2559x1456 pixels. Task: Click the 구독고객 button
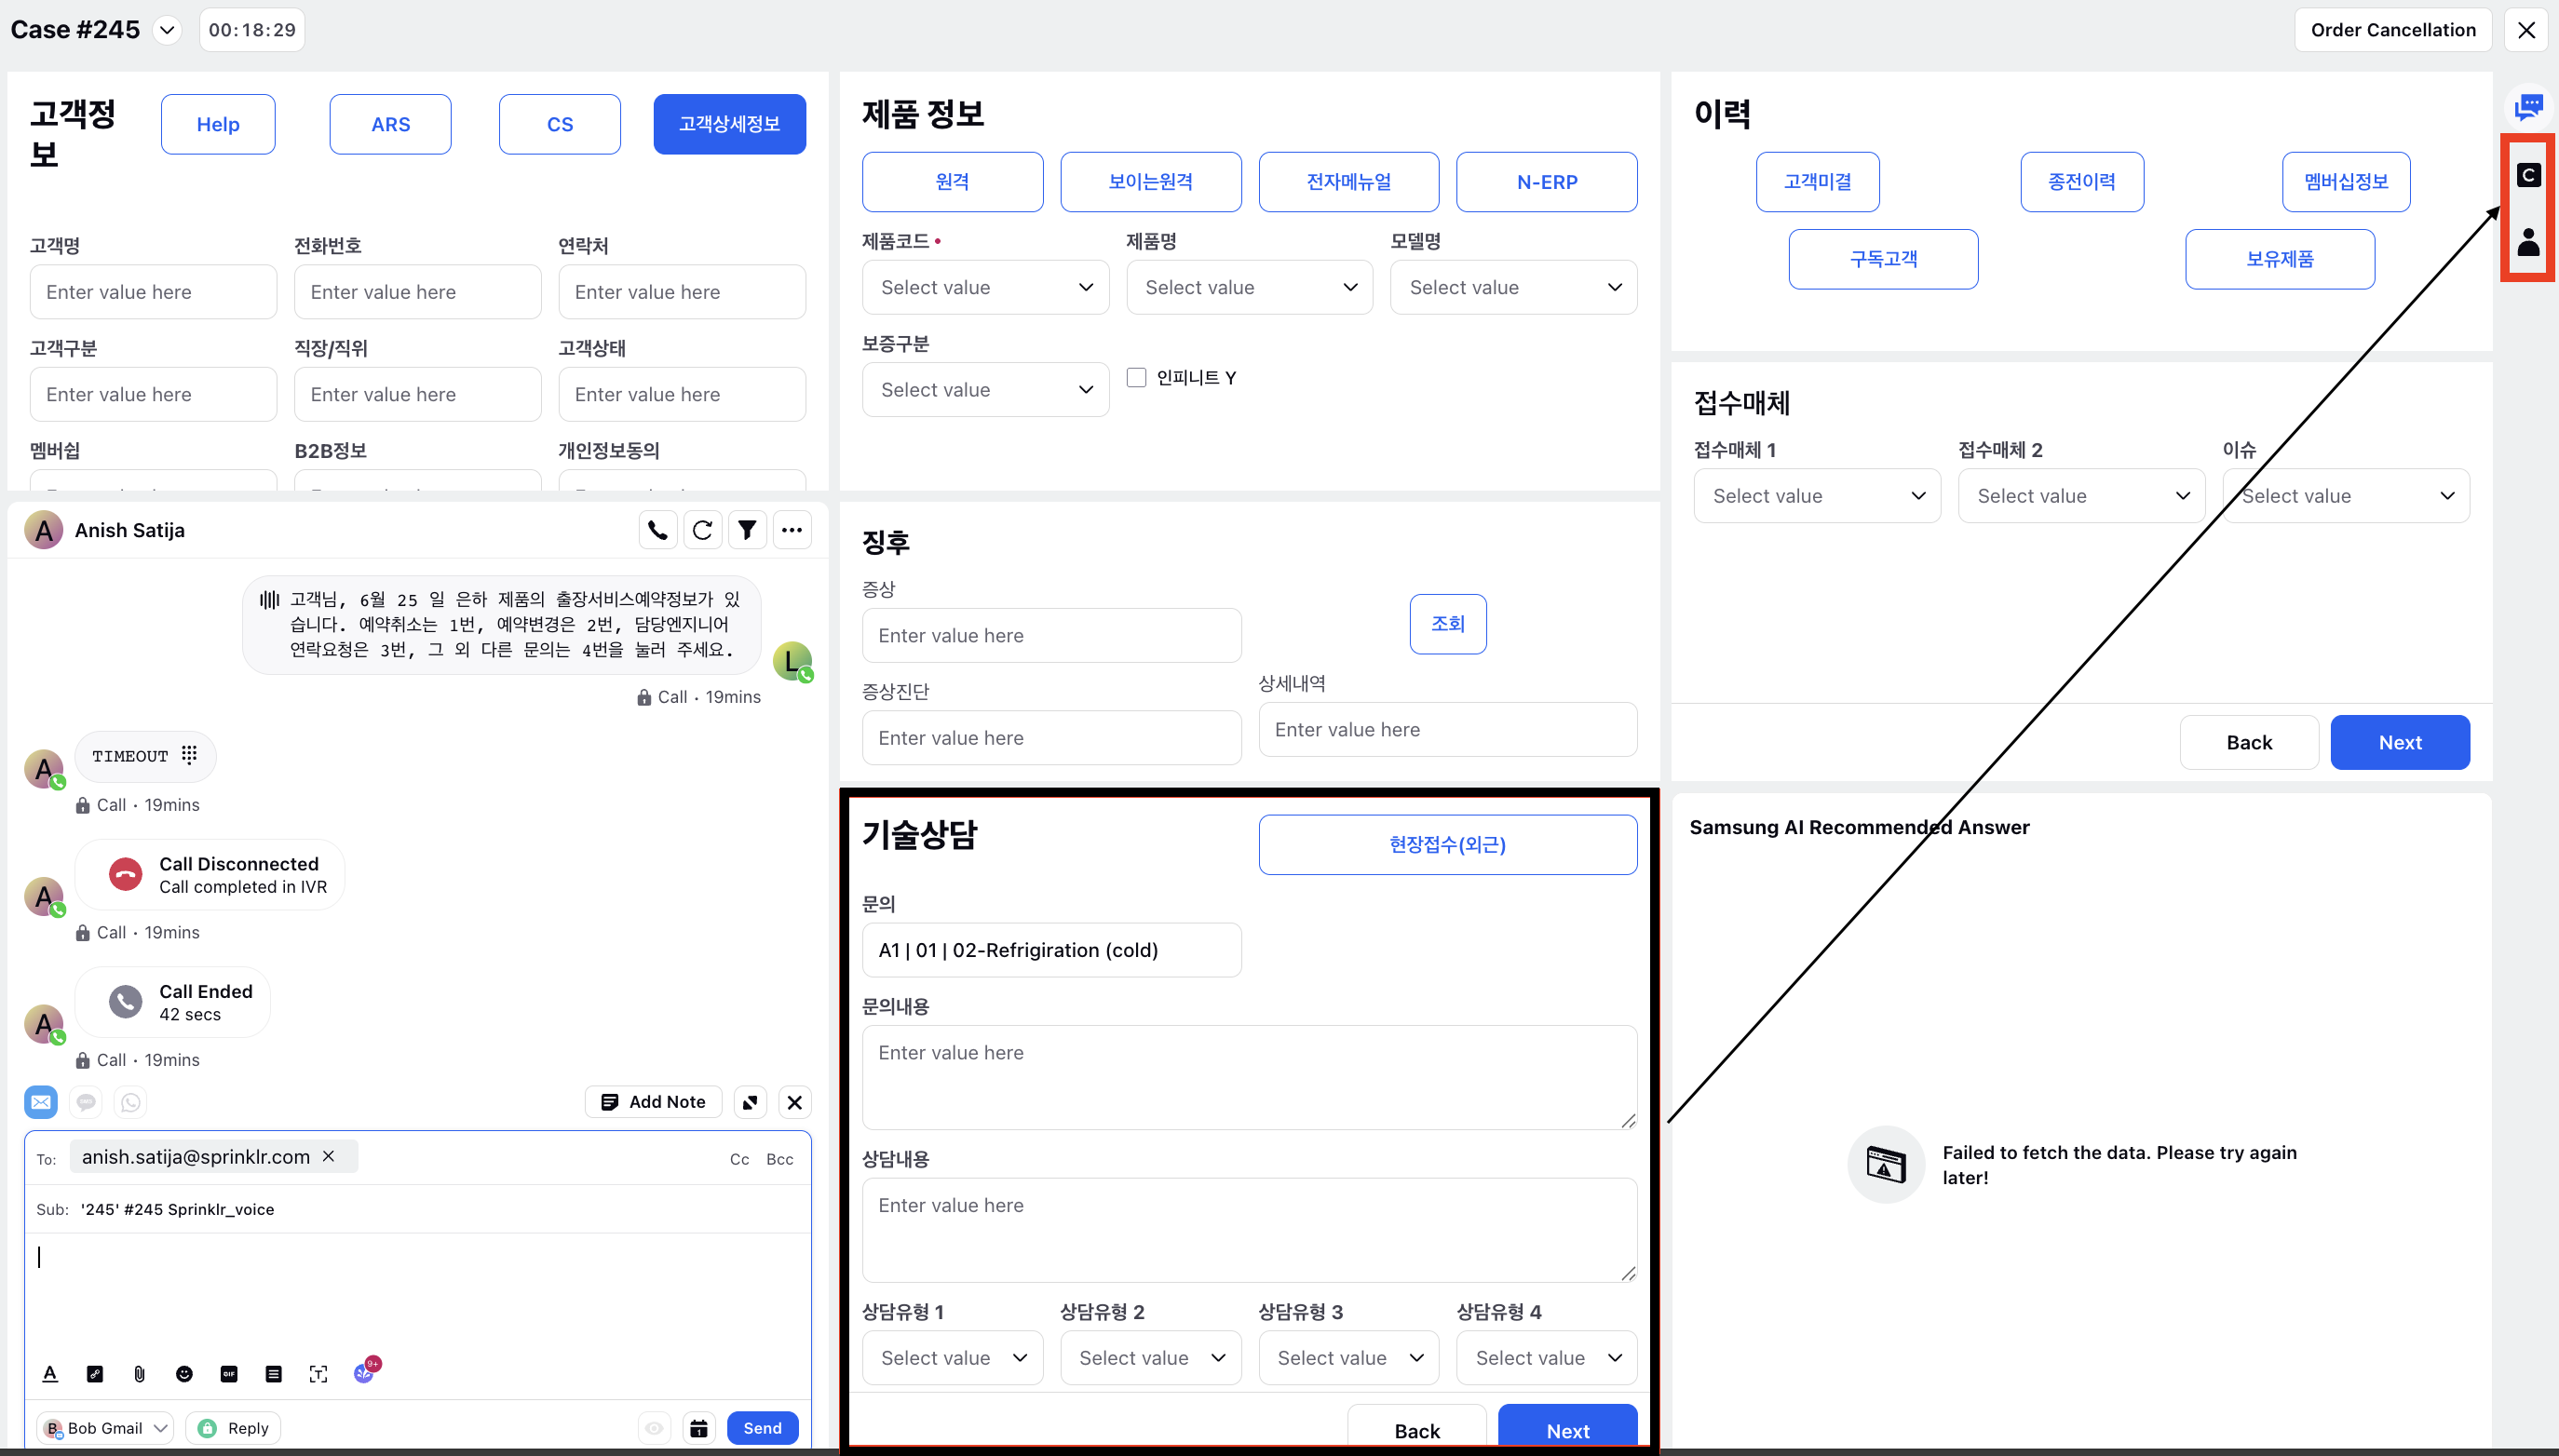pyautogui.click(x=1883, y=259)
